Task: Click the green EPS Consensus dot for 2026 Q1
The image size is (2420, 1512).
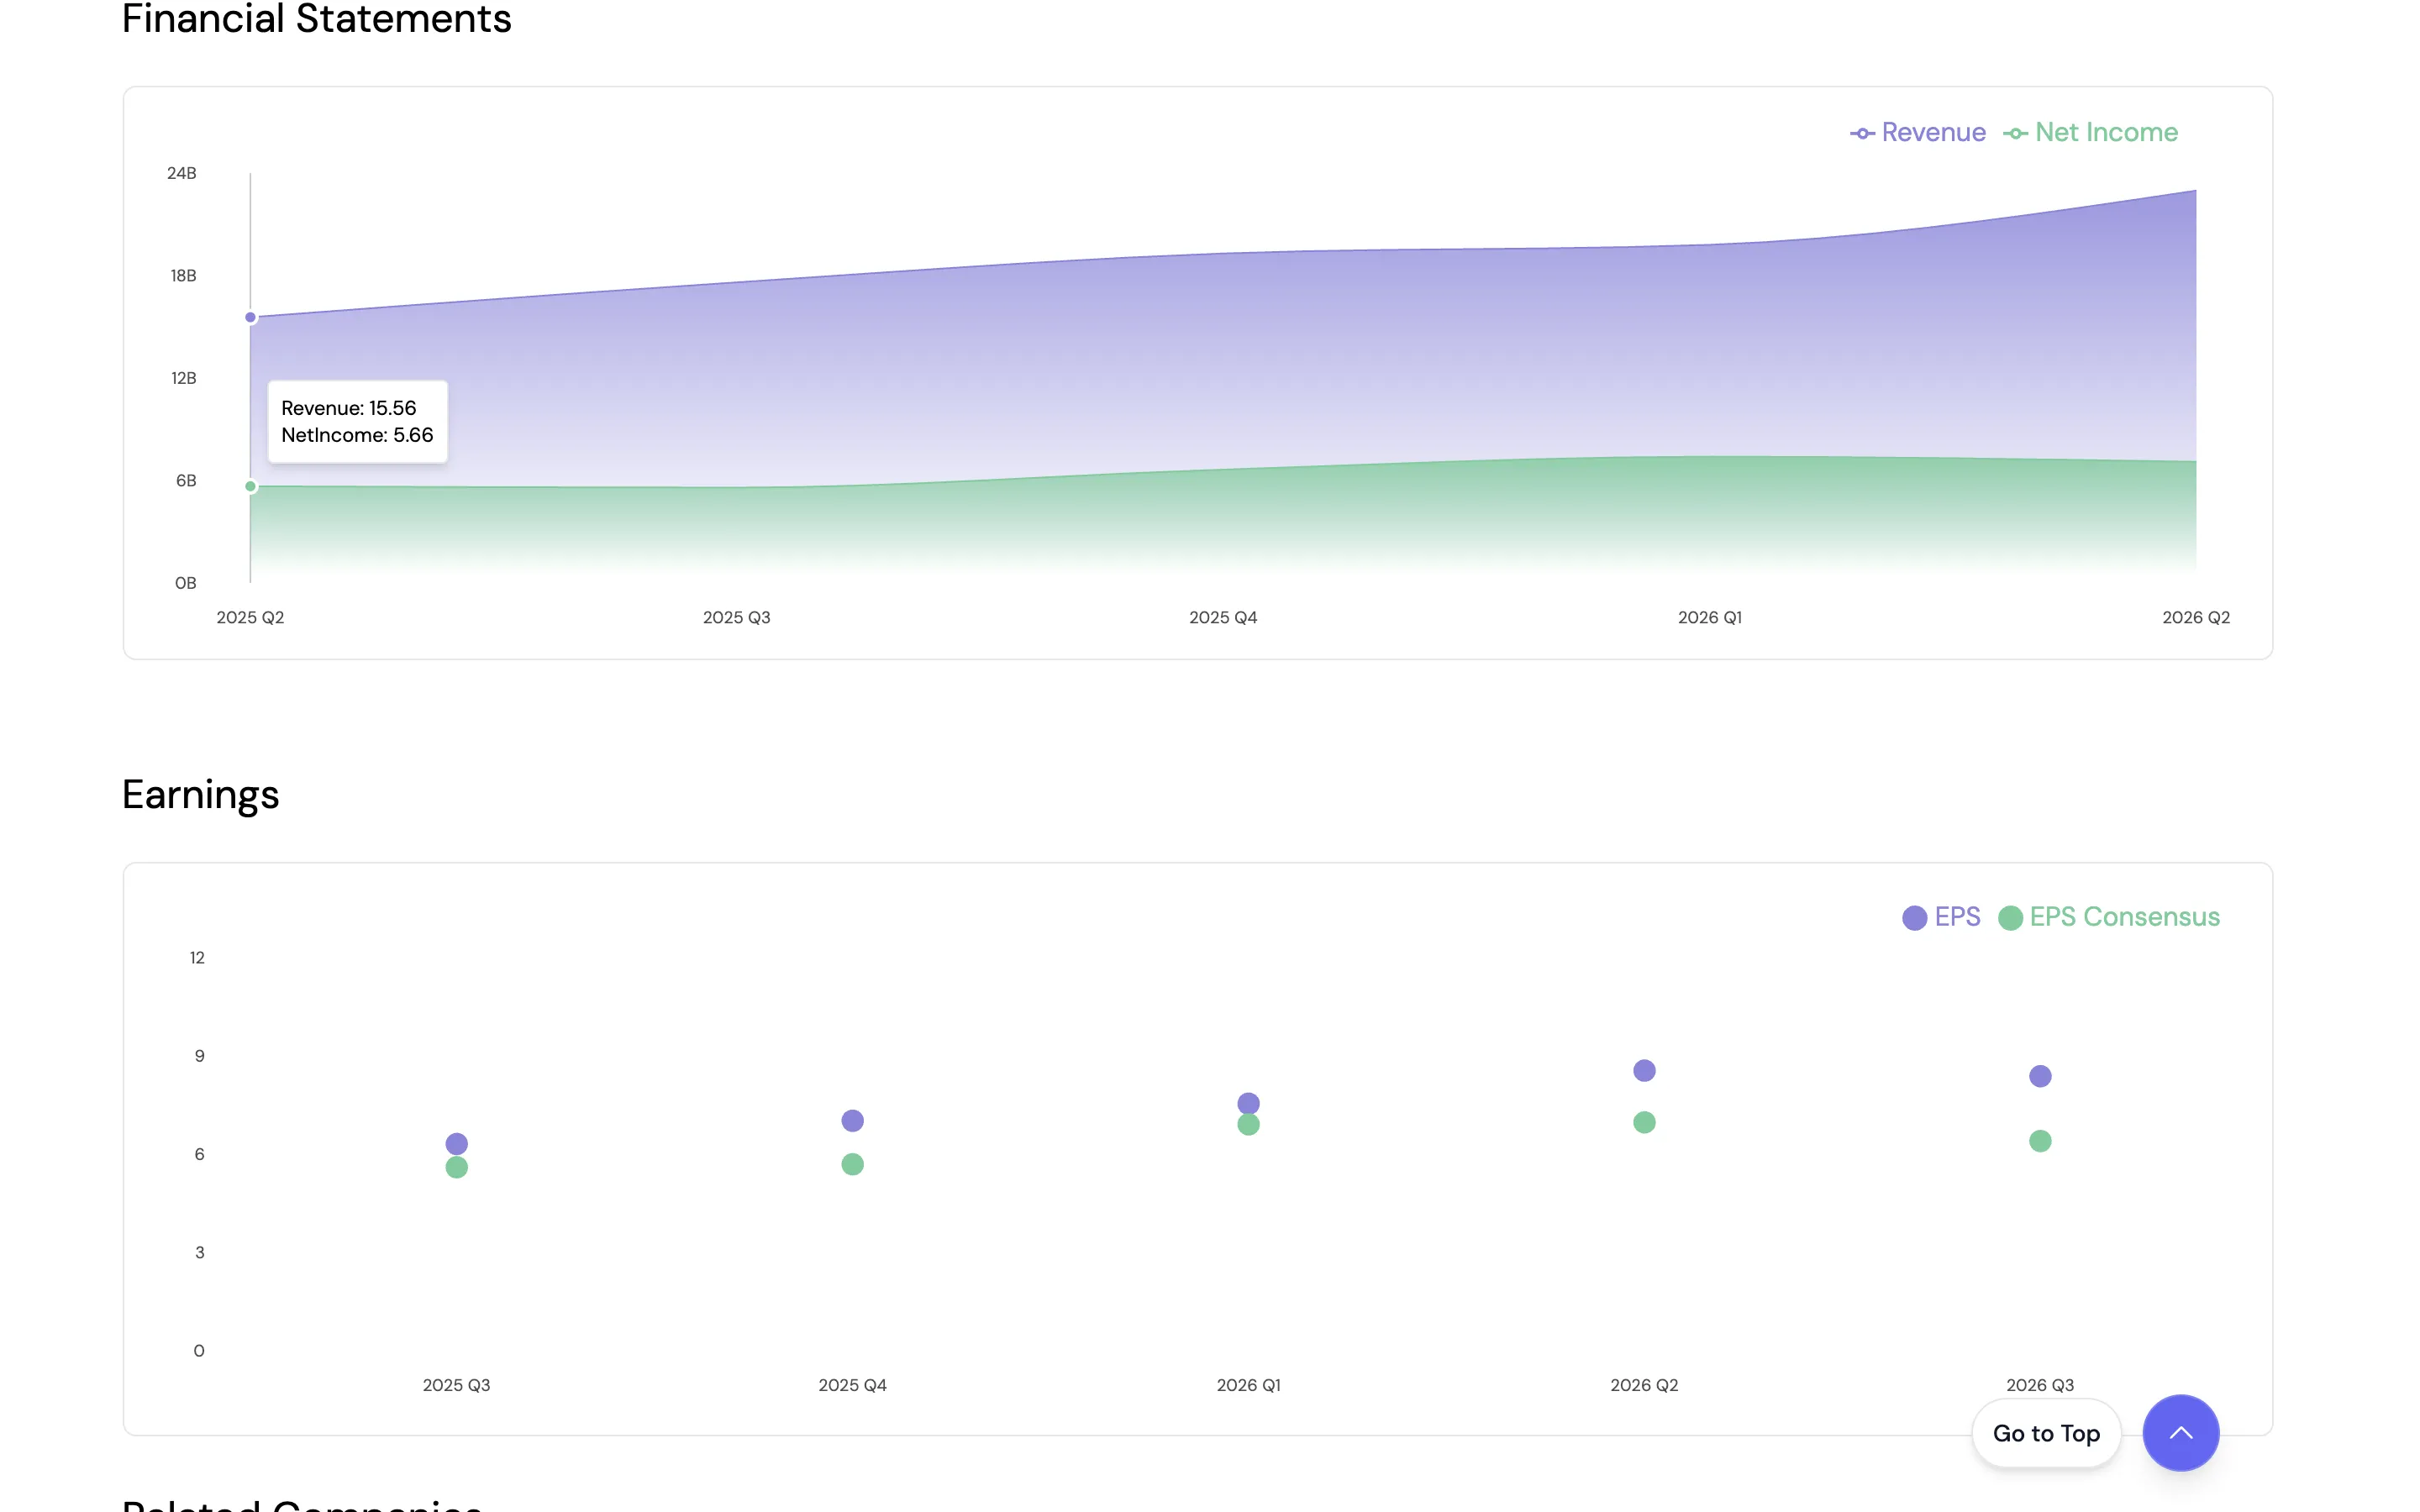Action: (1248, 1124)
